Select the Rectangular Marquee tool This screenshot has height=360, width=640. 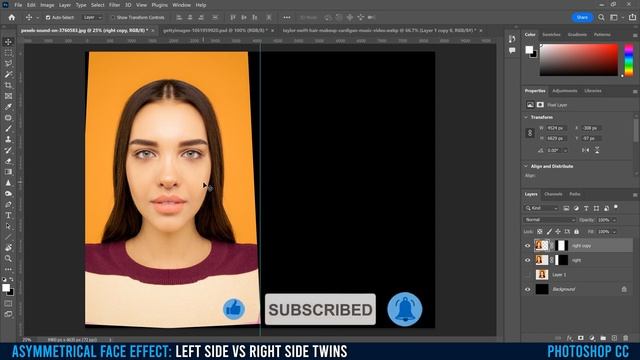8,53
